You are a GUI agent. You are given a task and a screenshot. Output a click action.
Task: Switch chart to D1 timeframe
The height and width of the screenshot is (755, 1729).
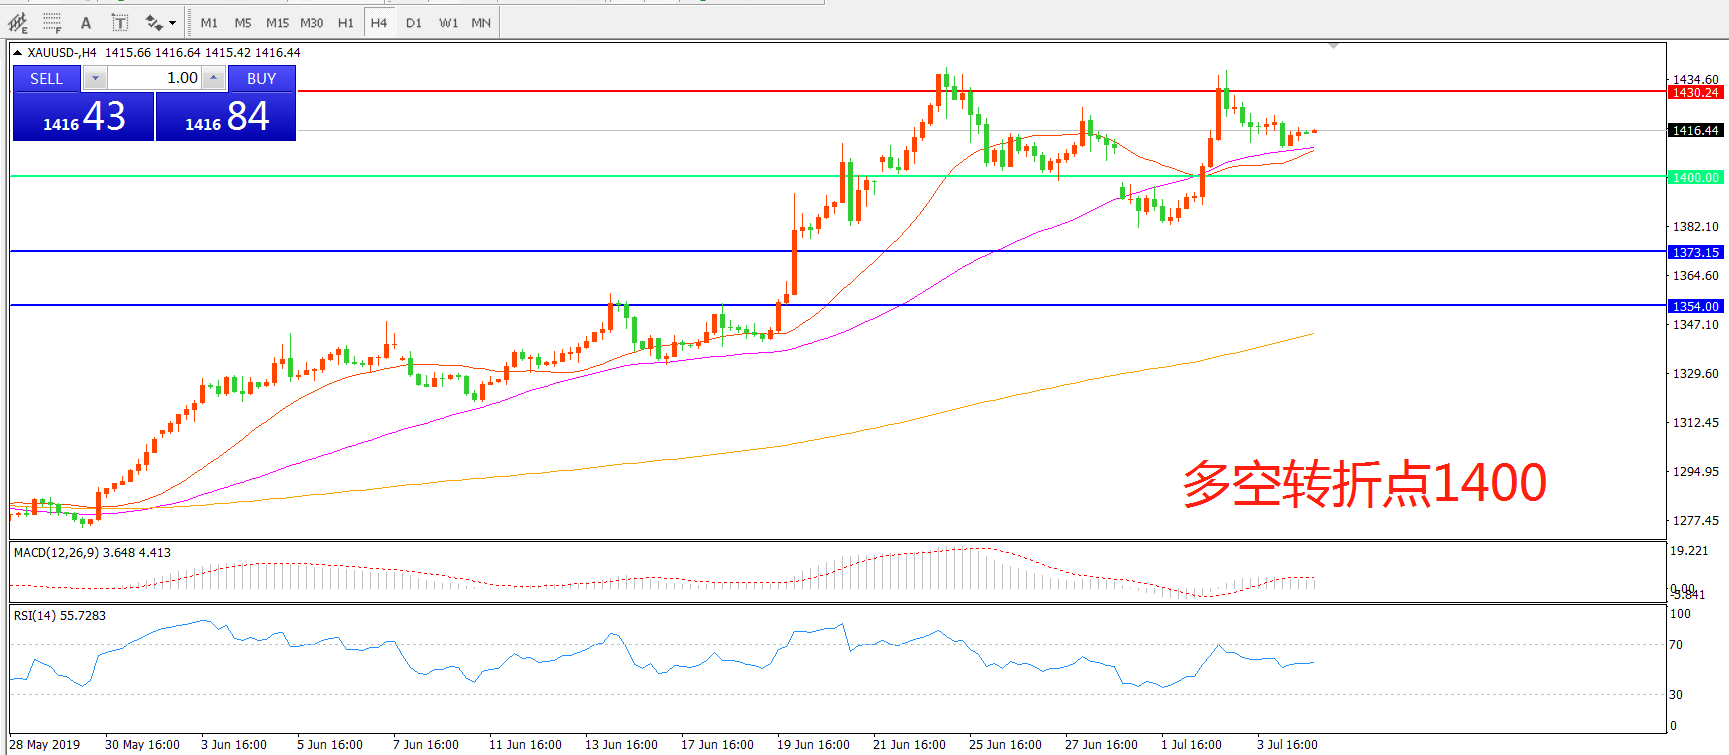414,22
